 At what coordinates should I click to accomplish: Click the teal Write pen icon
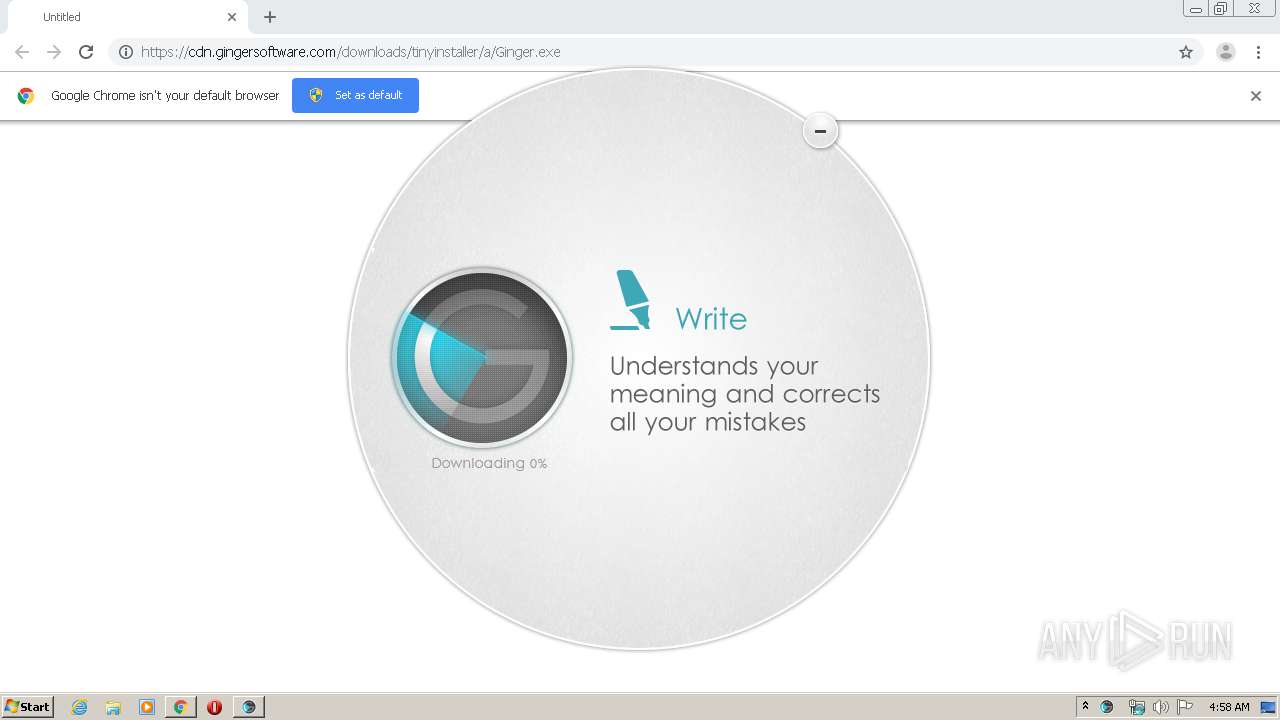tap(630, 300)
